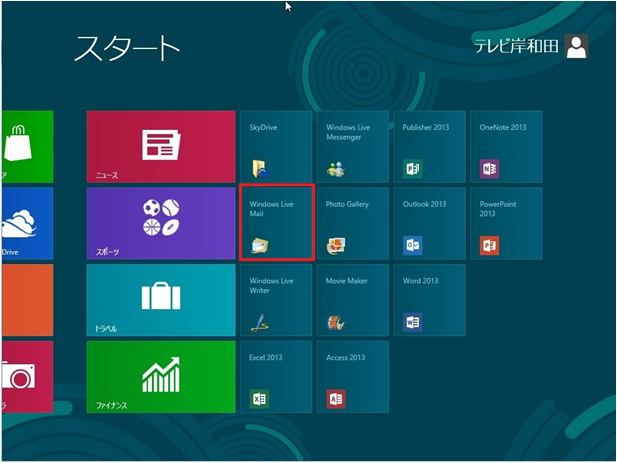This screenshot has width=617, height=463.
Task: Open the ニュース news tile
Action: pyautogui.click(x=161, y=147)
